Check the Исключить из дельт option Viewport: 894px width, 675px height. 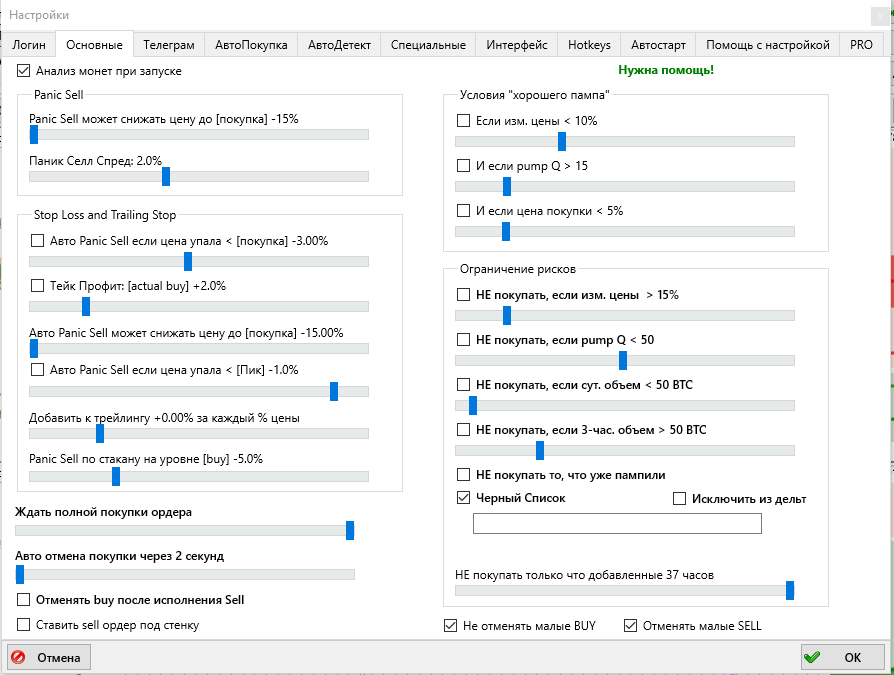click(x=680, y=499)
